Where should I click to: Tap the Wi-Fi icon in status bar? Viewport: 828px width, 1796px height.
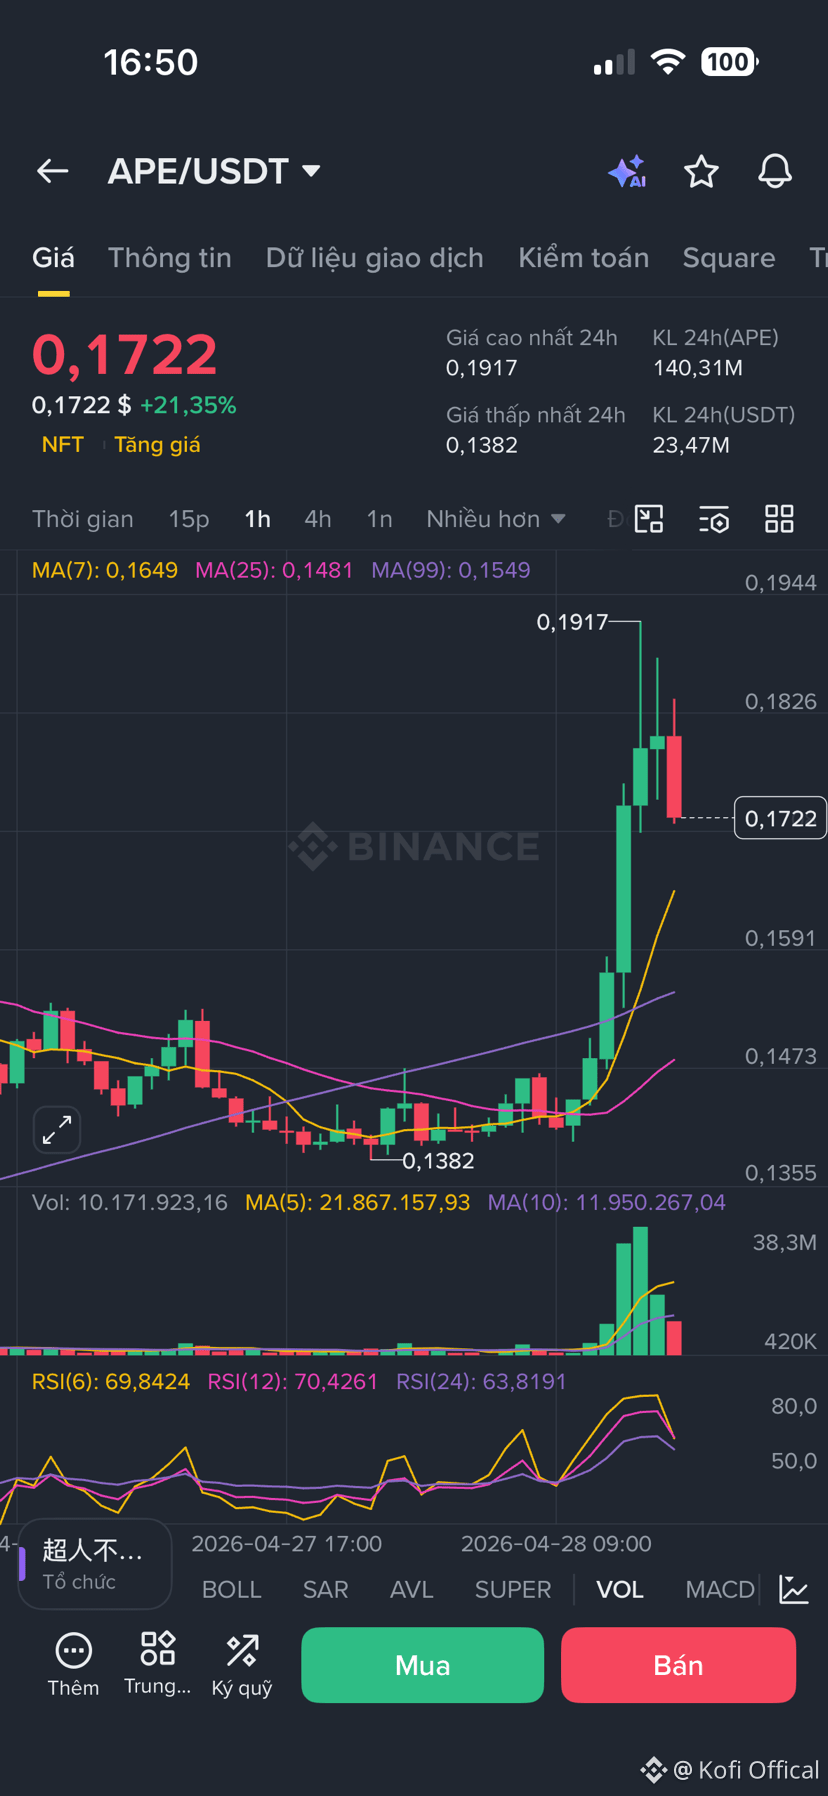(x=667, y=62)
